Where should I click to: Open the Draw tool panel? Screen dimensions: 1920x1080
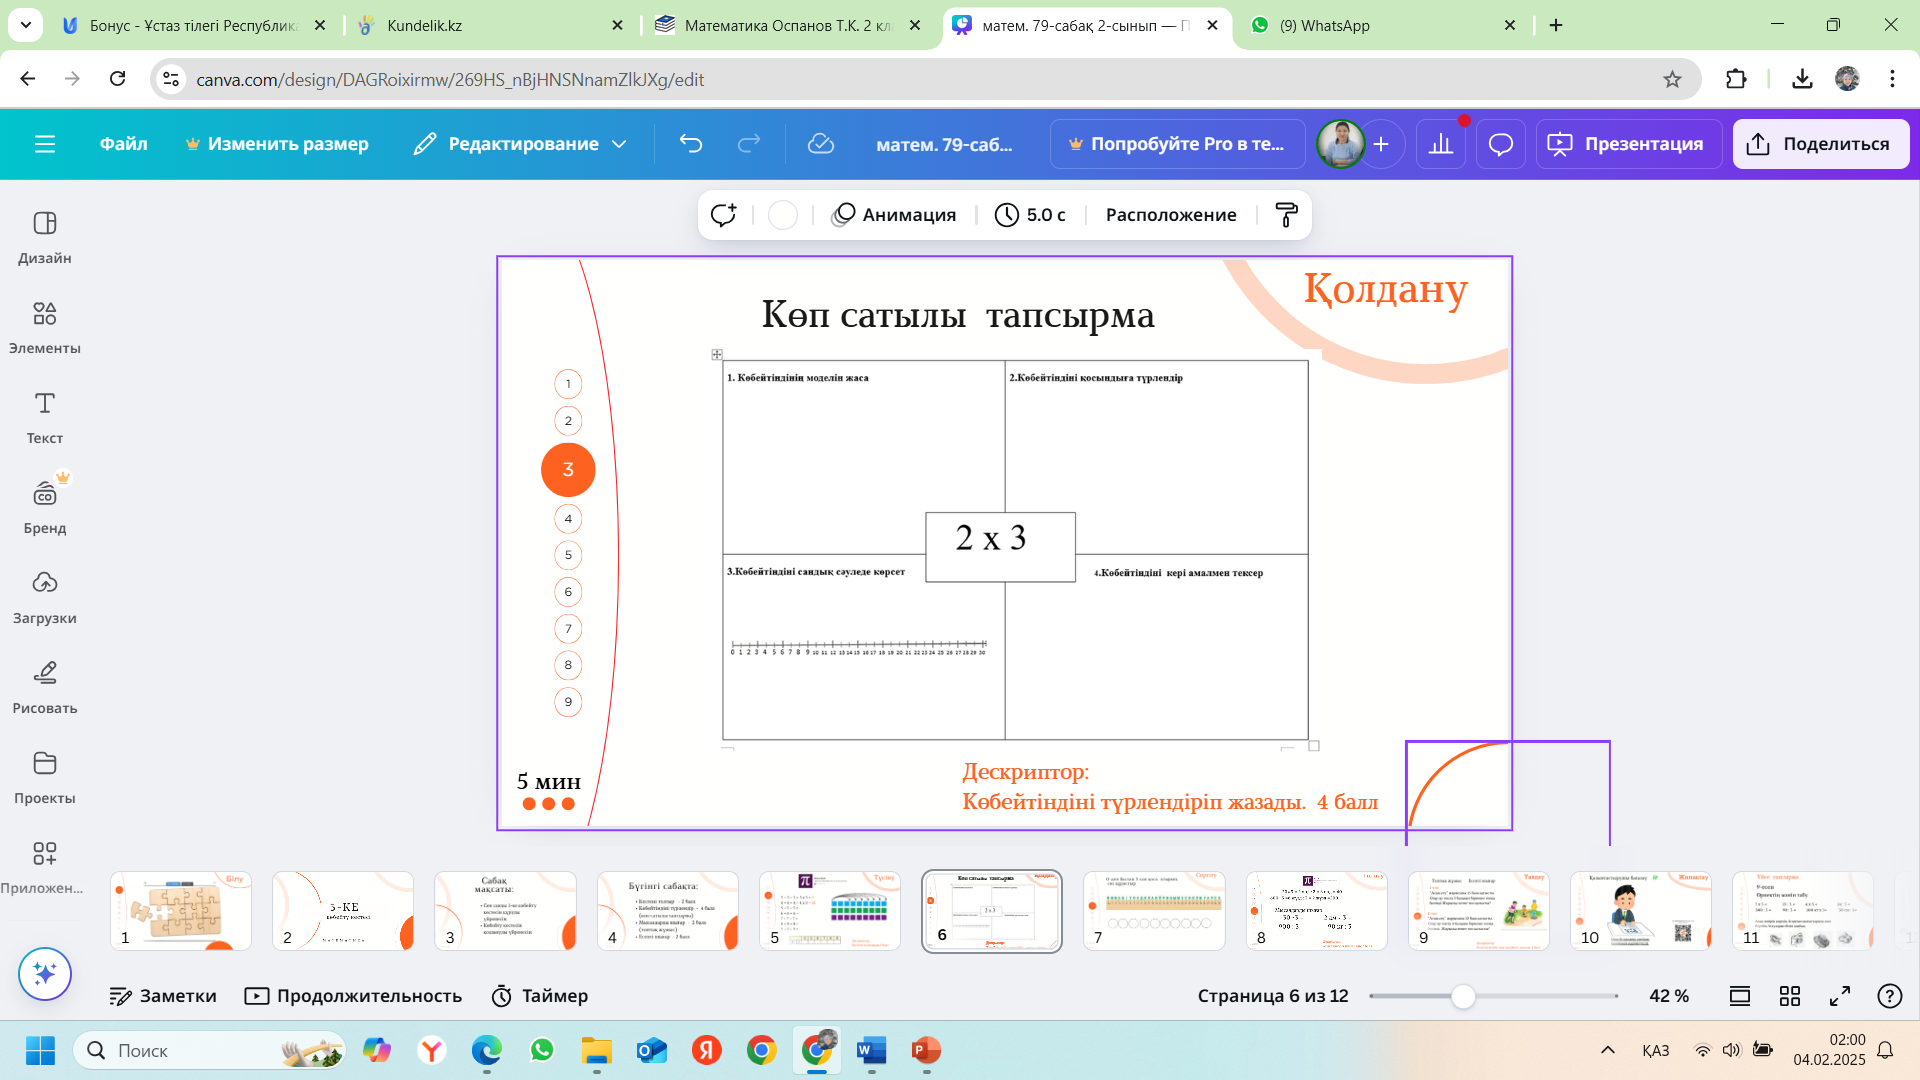[x=44, y=686]
